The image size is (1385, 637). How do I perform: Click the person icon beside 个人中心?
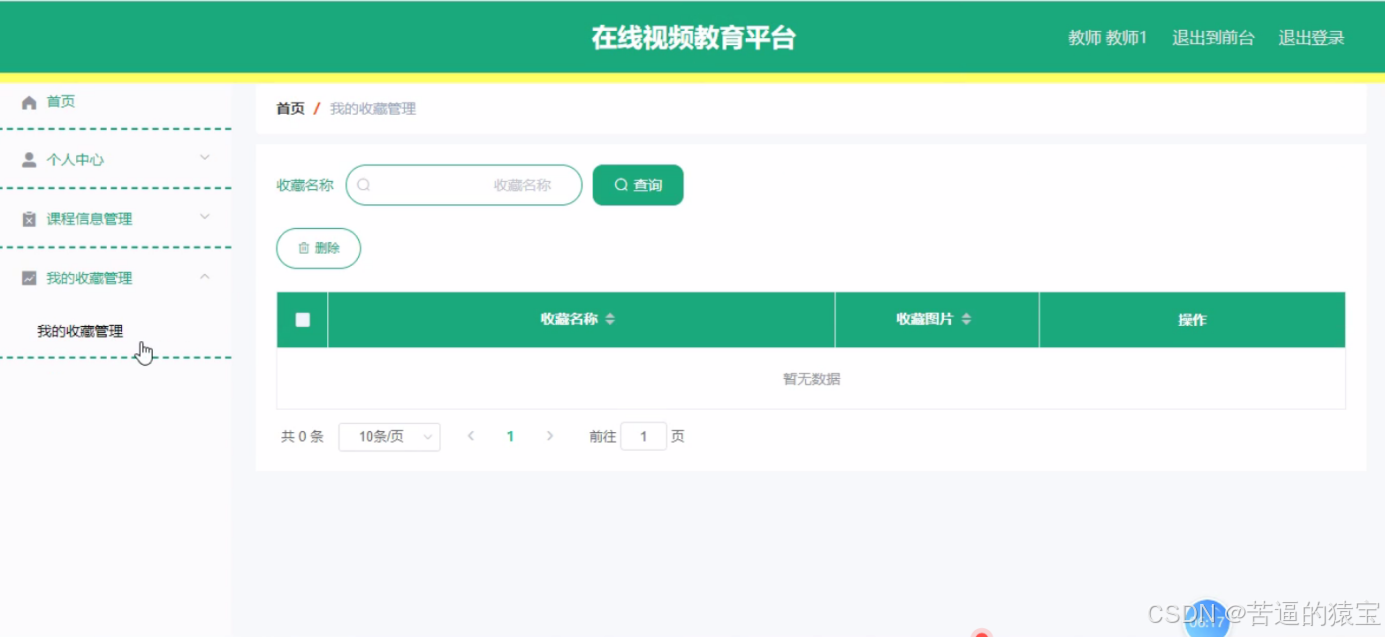tap(29, 160)
